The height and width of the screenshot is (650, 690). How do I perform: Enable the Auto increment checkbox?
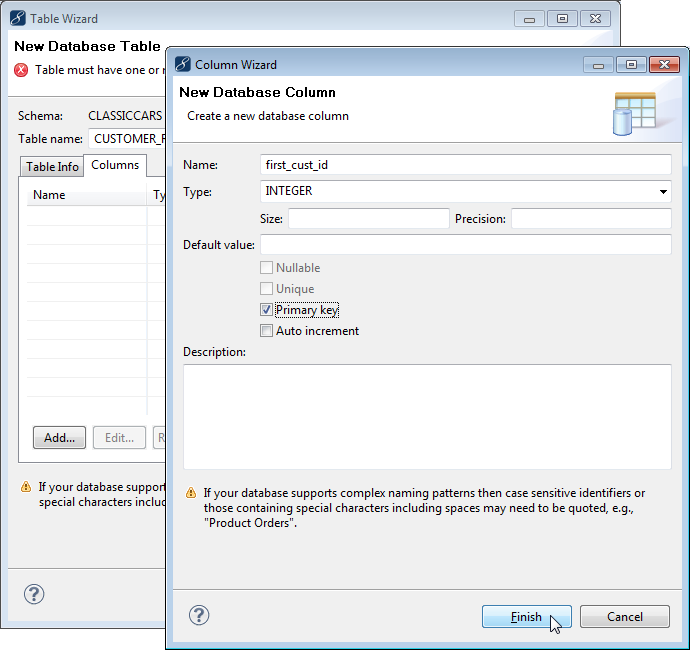point(267,331)
